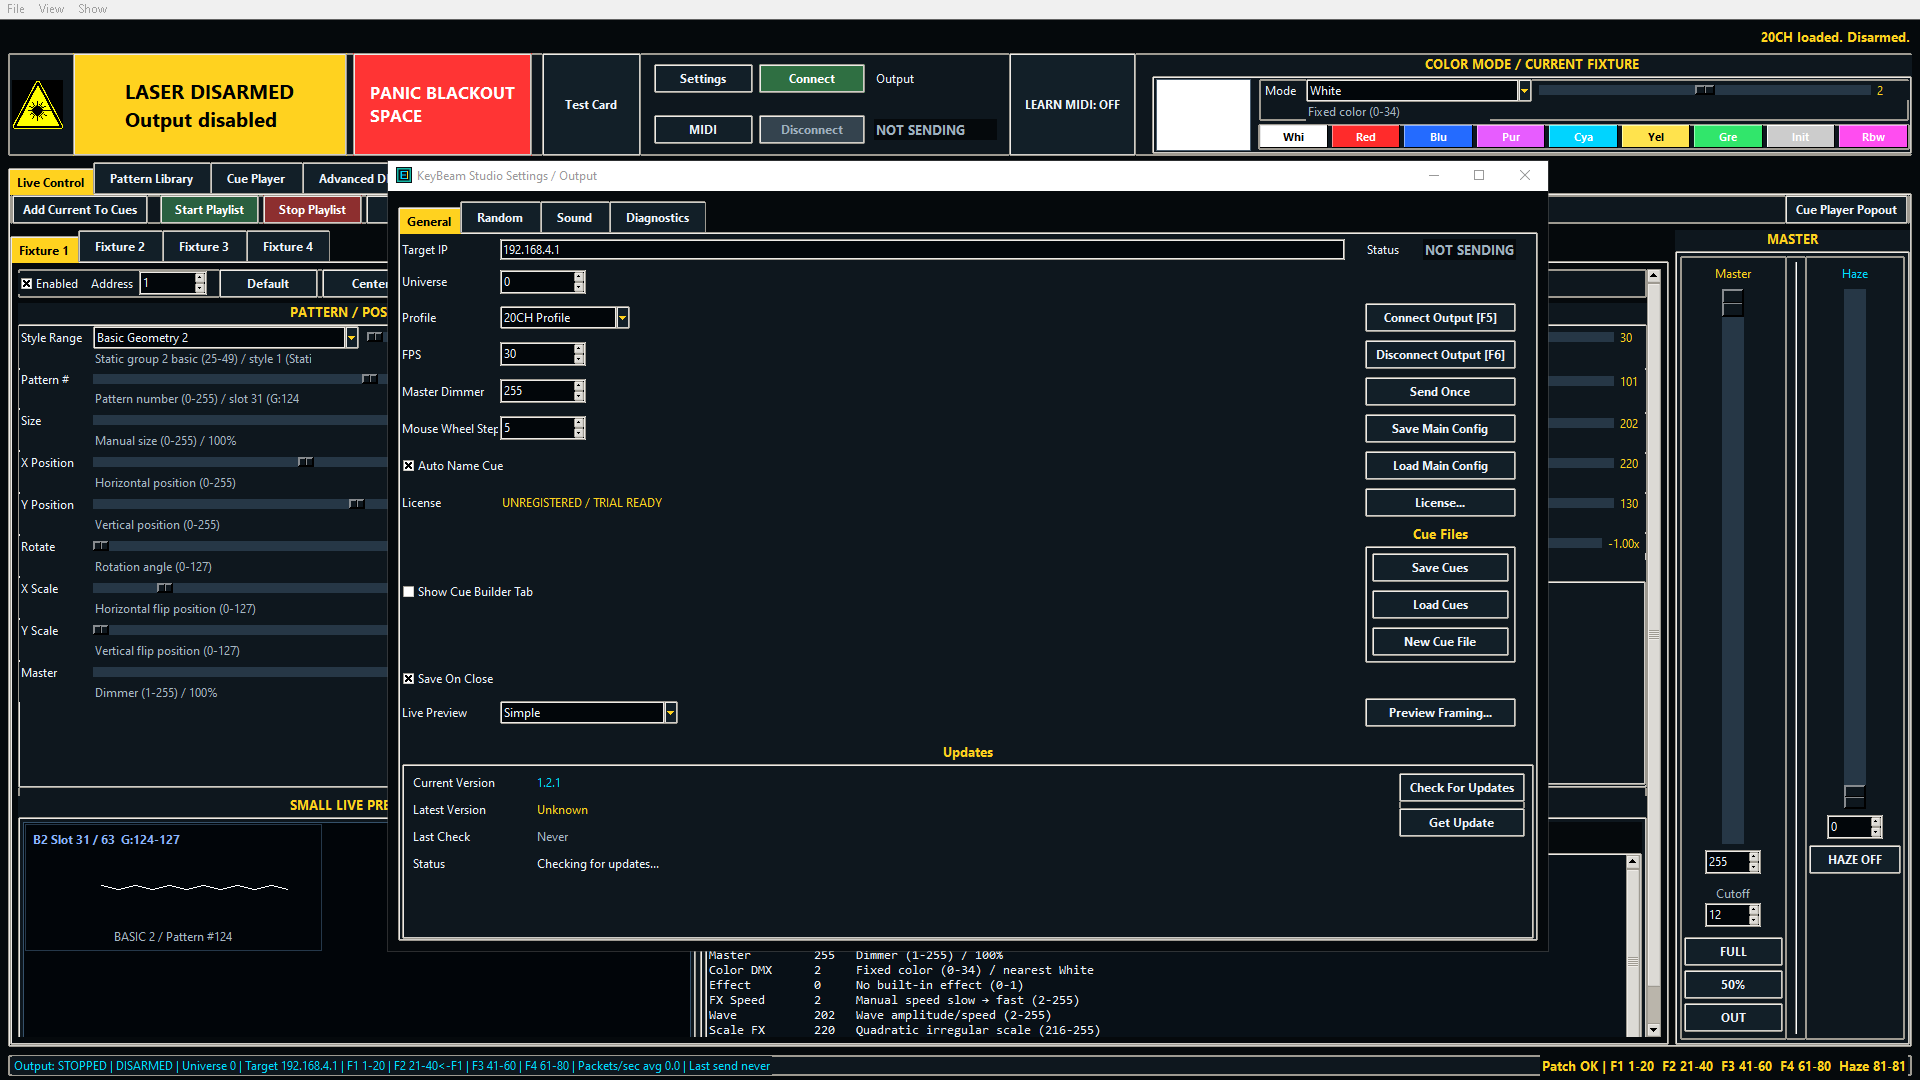Click the laser warning triangle icon
The image size is (1920, 1080).
coord(38,105)
